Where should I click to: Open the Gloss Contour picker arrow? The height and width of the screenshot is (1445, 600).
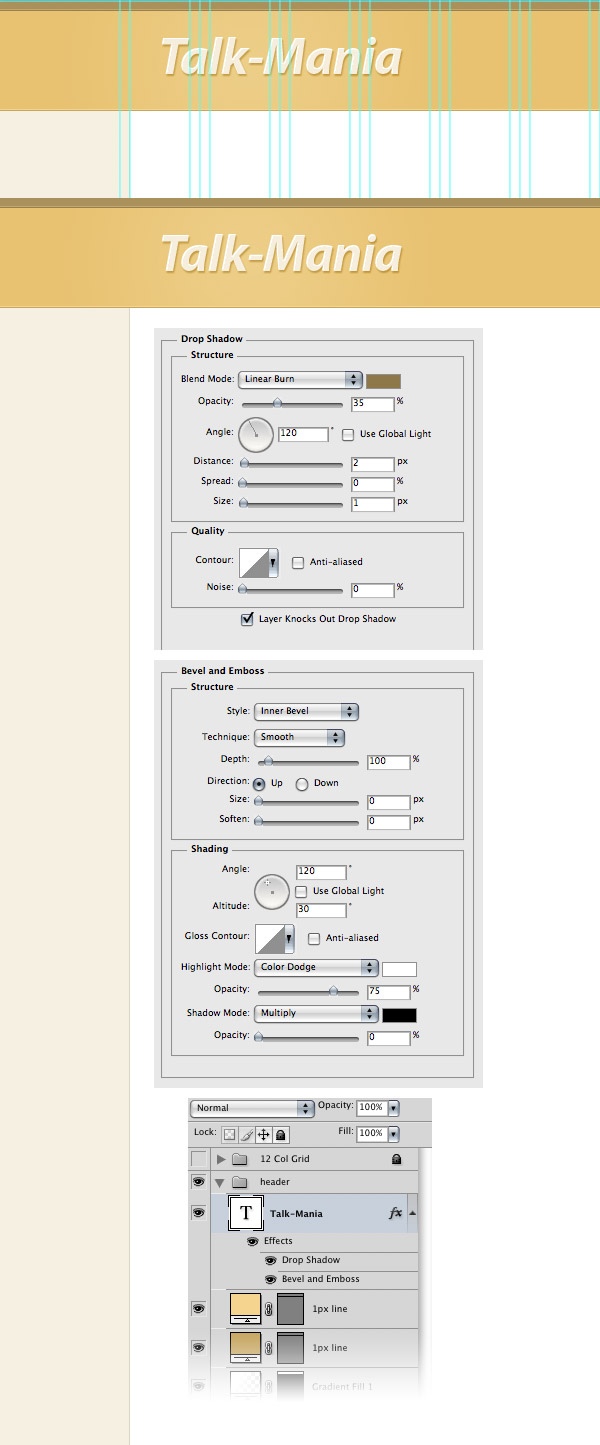(290, 939)
